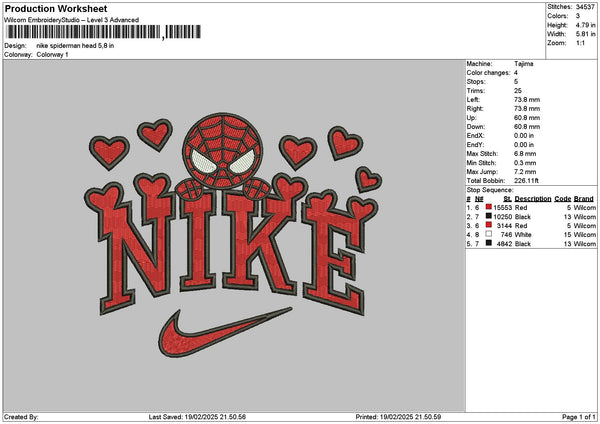The width and height of the screenshot is (600, 424).
Task: Click the 'Production Worksheet' title
Action: click(56, 9)
